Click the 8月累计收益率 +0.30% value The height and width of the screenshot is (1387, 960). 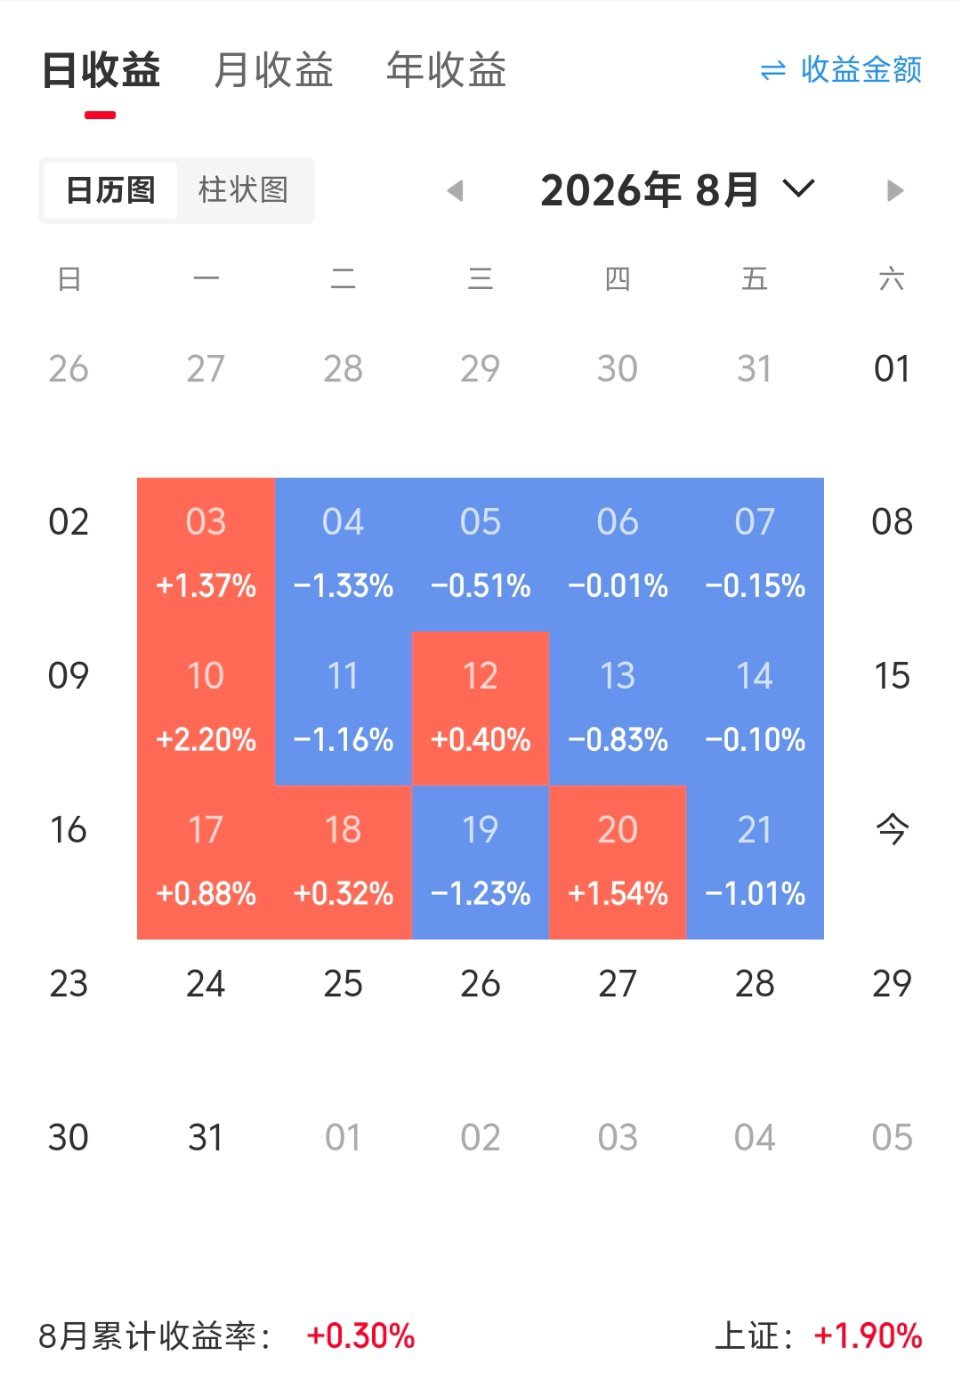tap(361, 1336)
